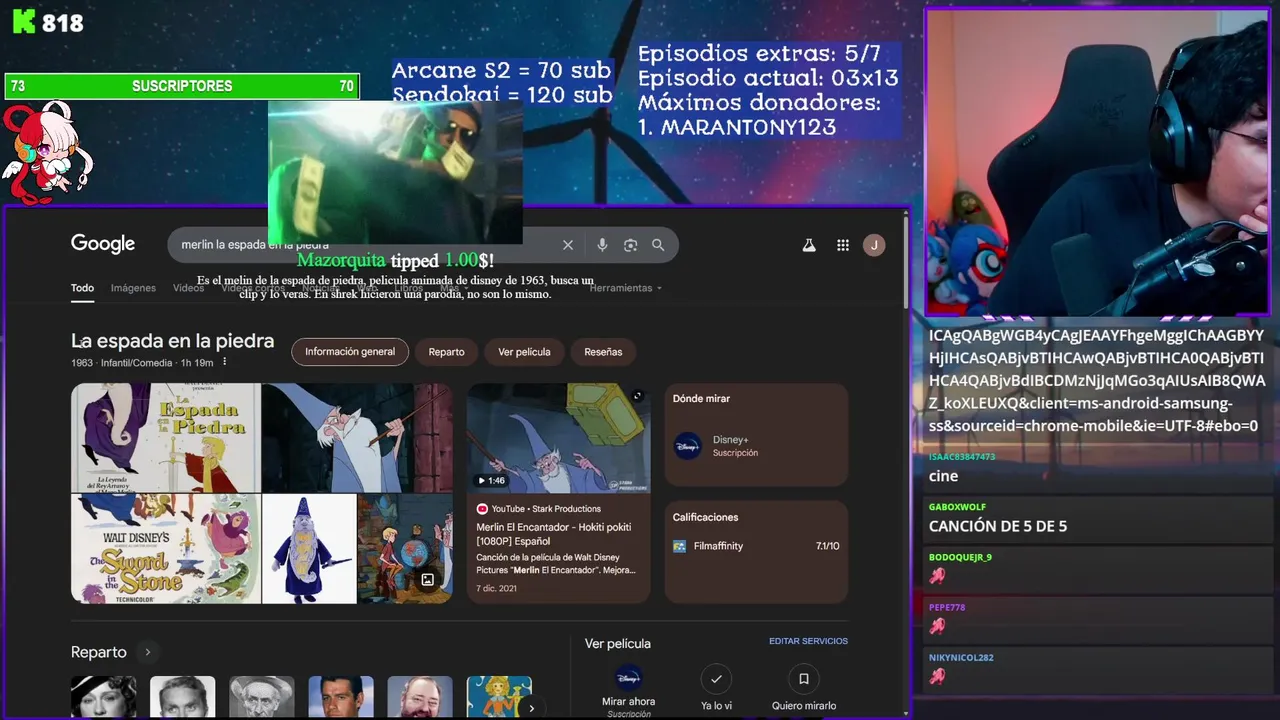Click the expand icon on the video thumbnail
The image size is (1280, 720).
637,396
